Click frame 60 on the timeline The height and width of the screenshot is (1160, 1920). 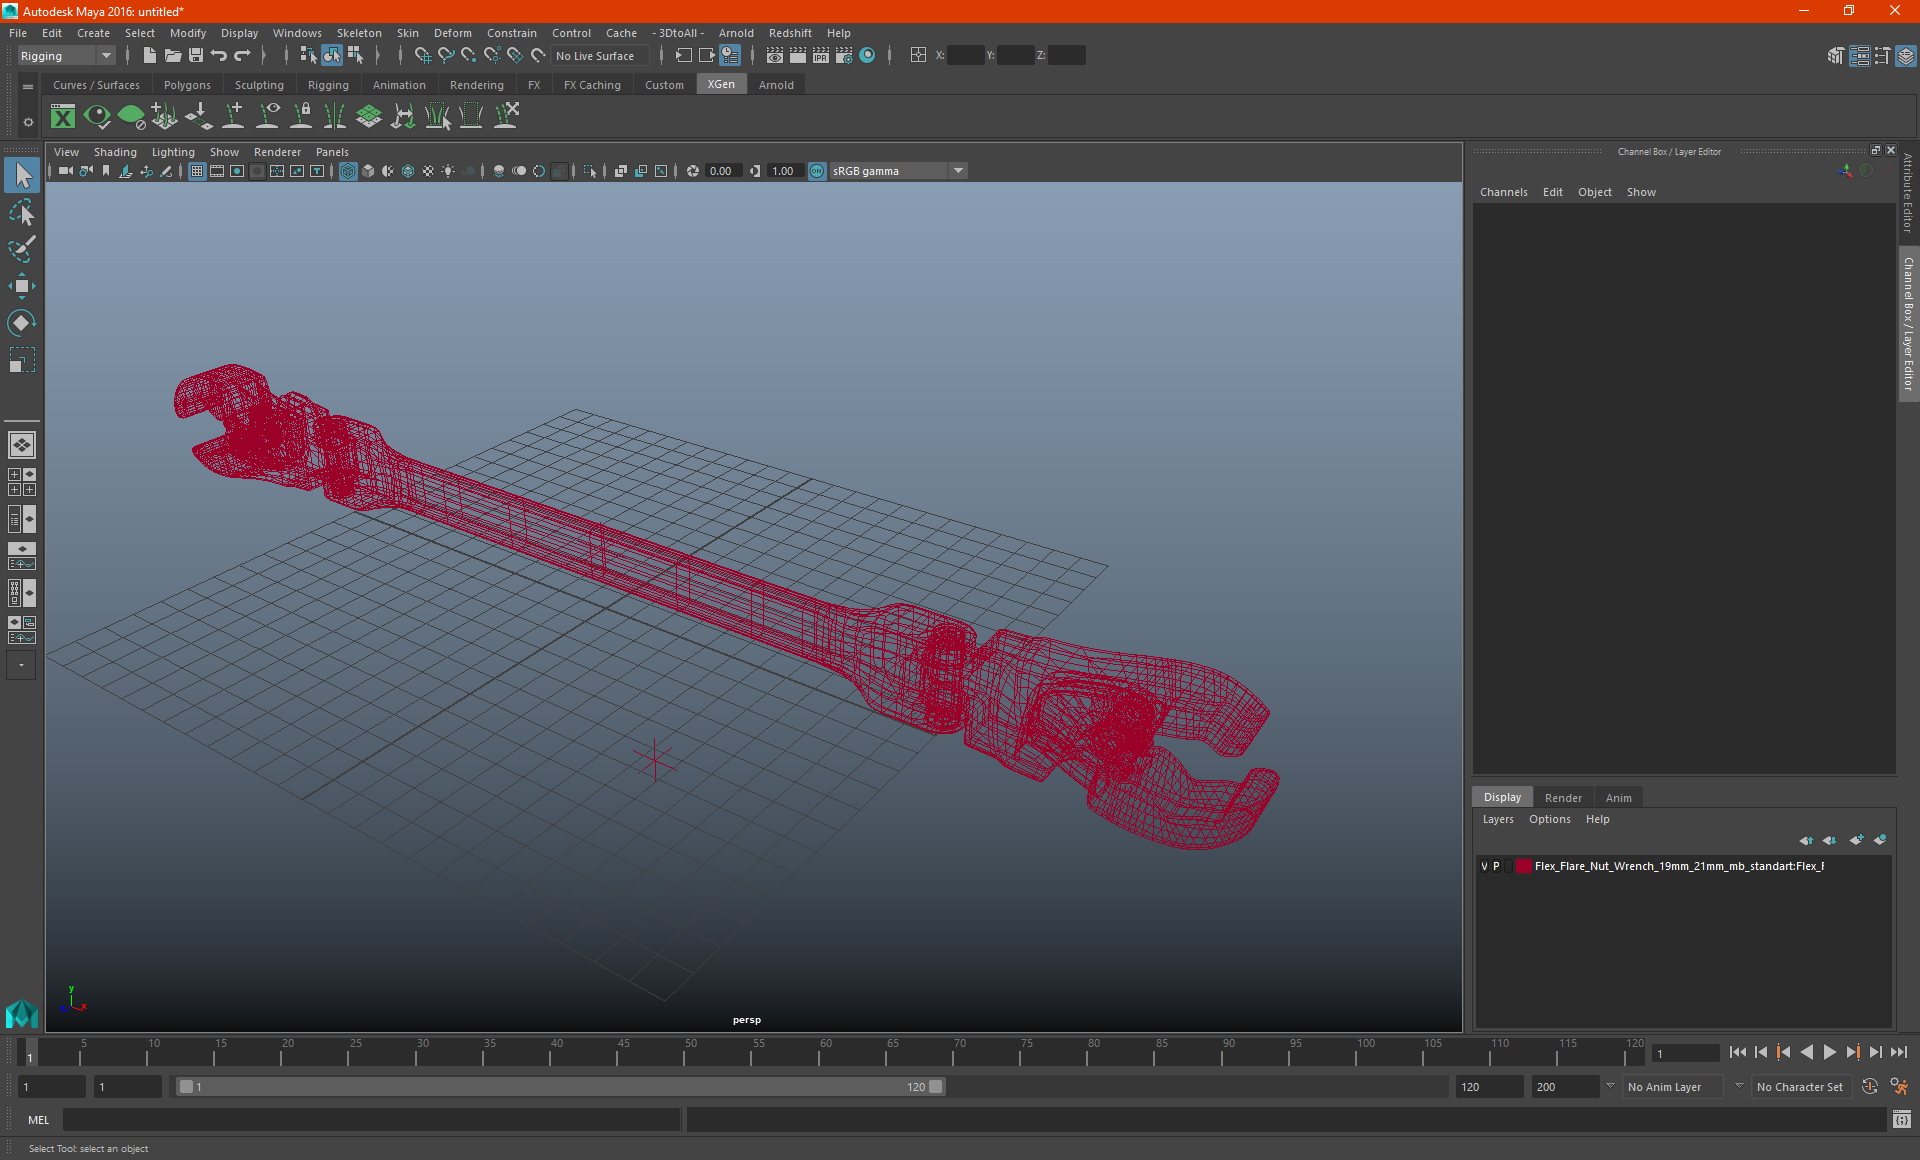coord(825,1052)
